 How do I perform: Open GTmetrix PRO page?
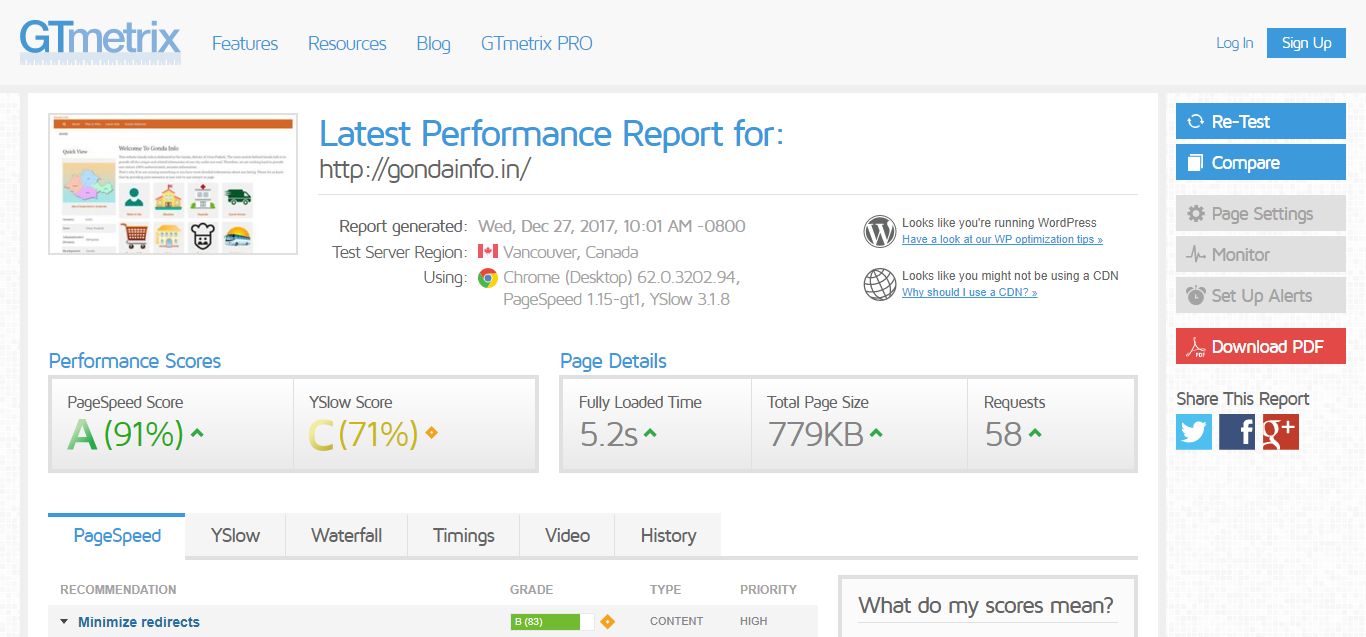[537, 43]
